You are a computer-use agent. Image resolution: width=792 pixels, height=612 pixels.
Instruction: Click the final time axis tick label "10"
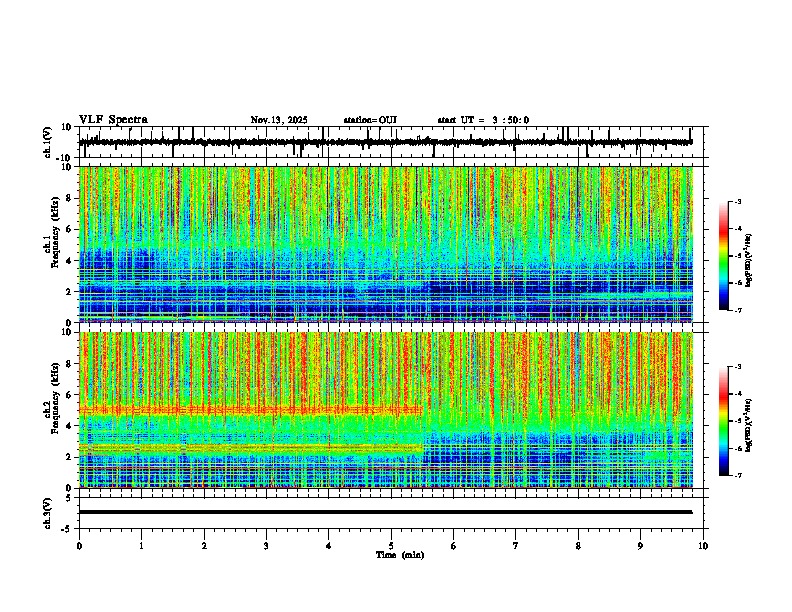tap(703, 546)
